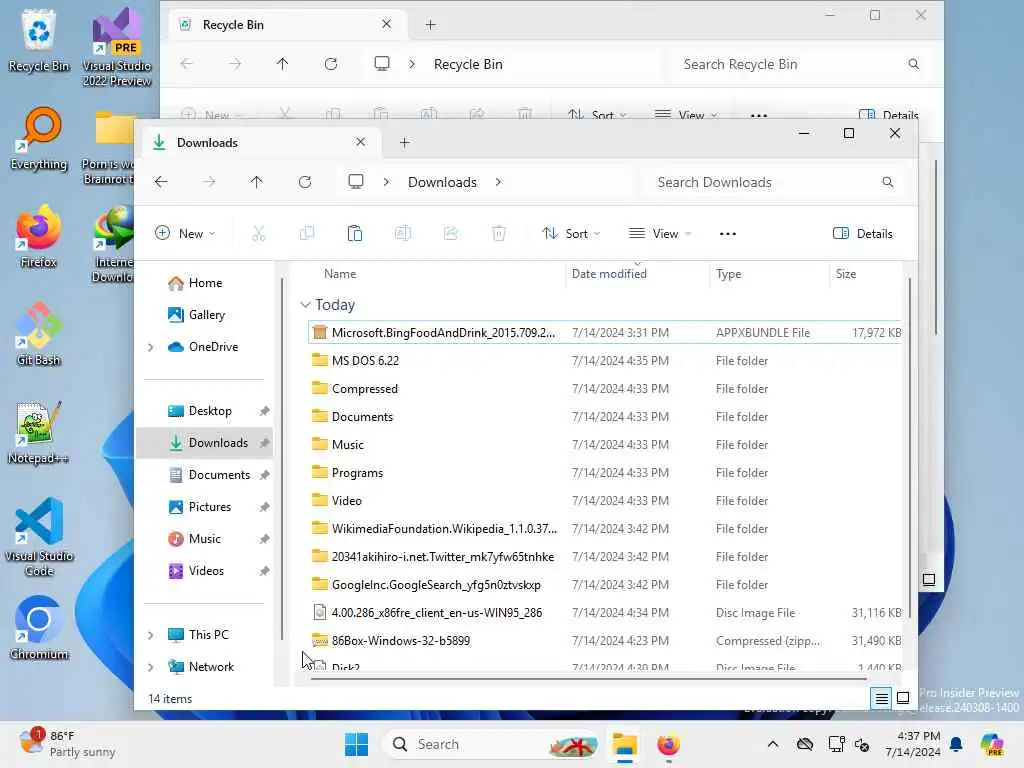Click the Share icon in Downloads toolbar
The image size is (1024, 768).
451,233
